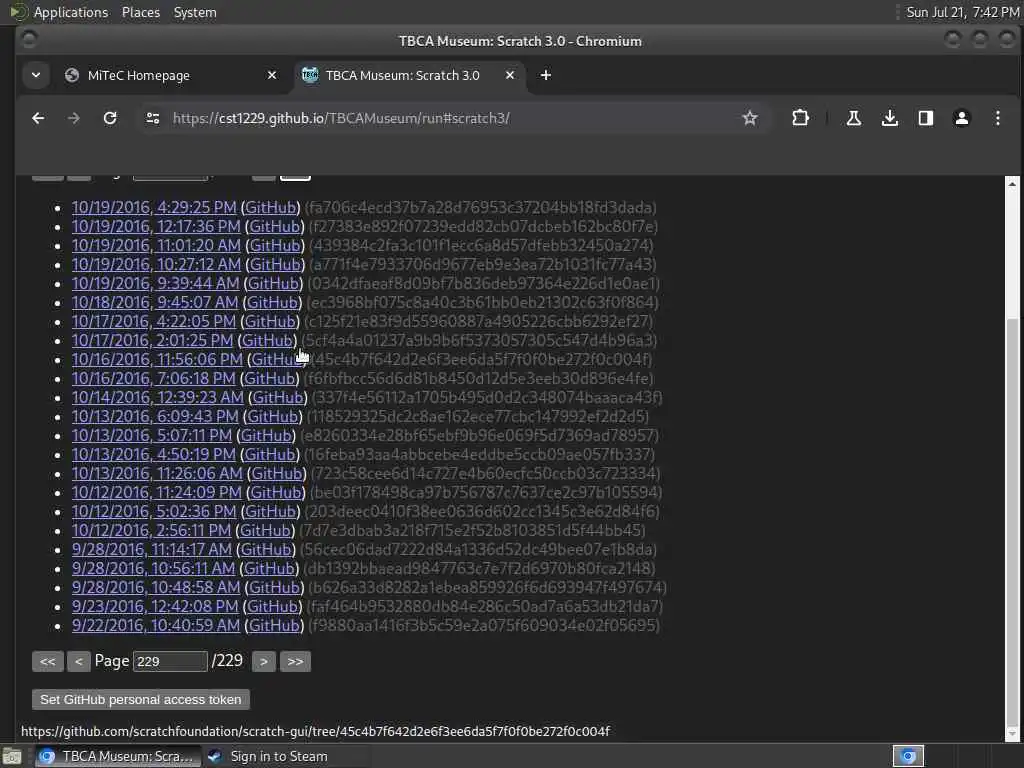Open the 10/19/2016, 10:27:12 AM build
1024x768 pixels.
[x=156, y=264]
